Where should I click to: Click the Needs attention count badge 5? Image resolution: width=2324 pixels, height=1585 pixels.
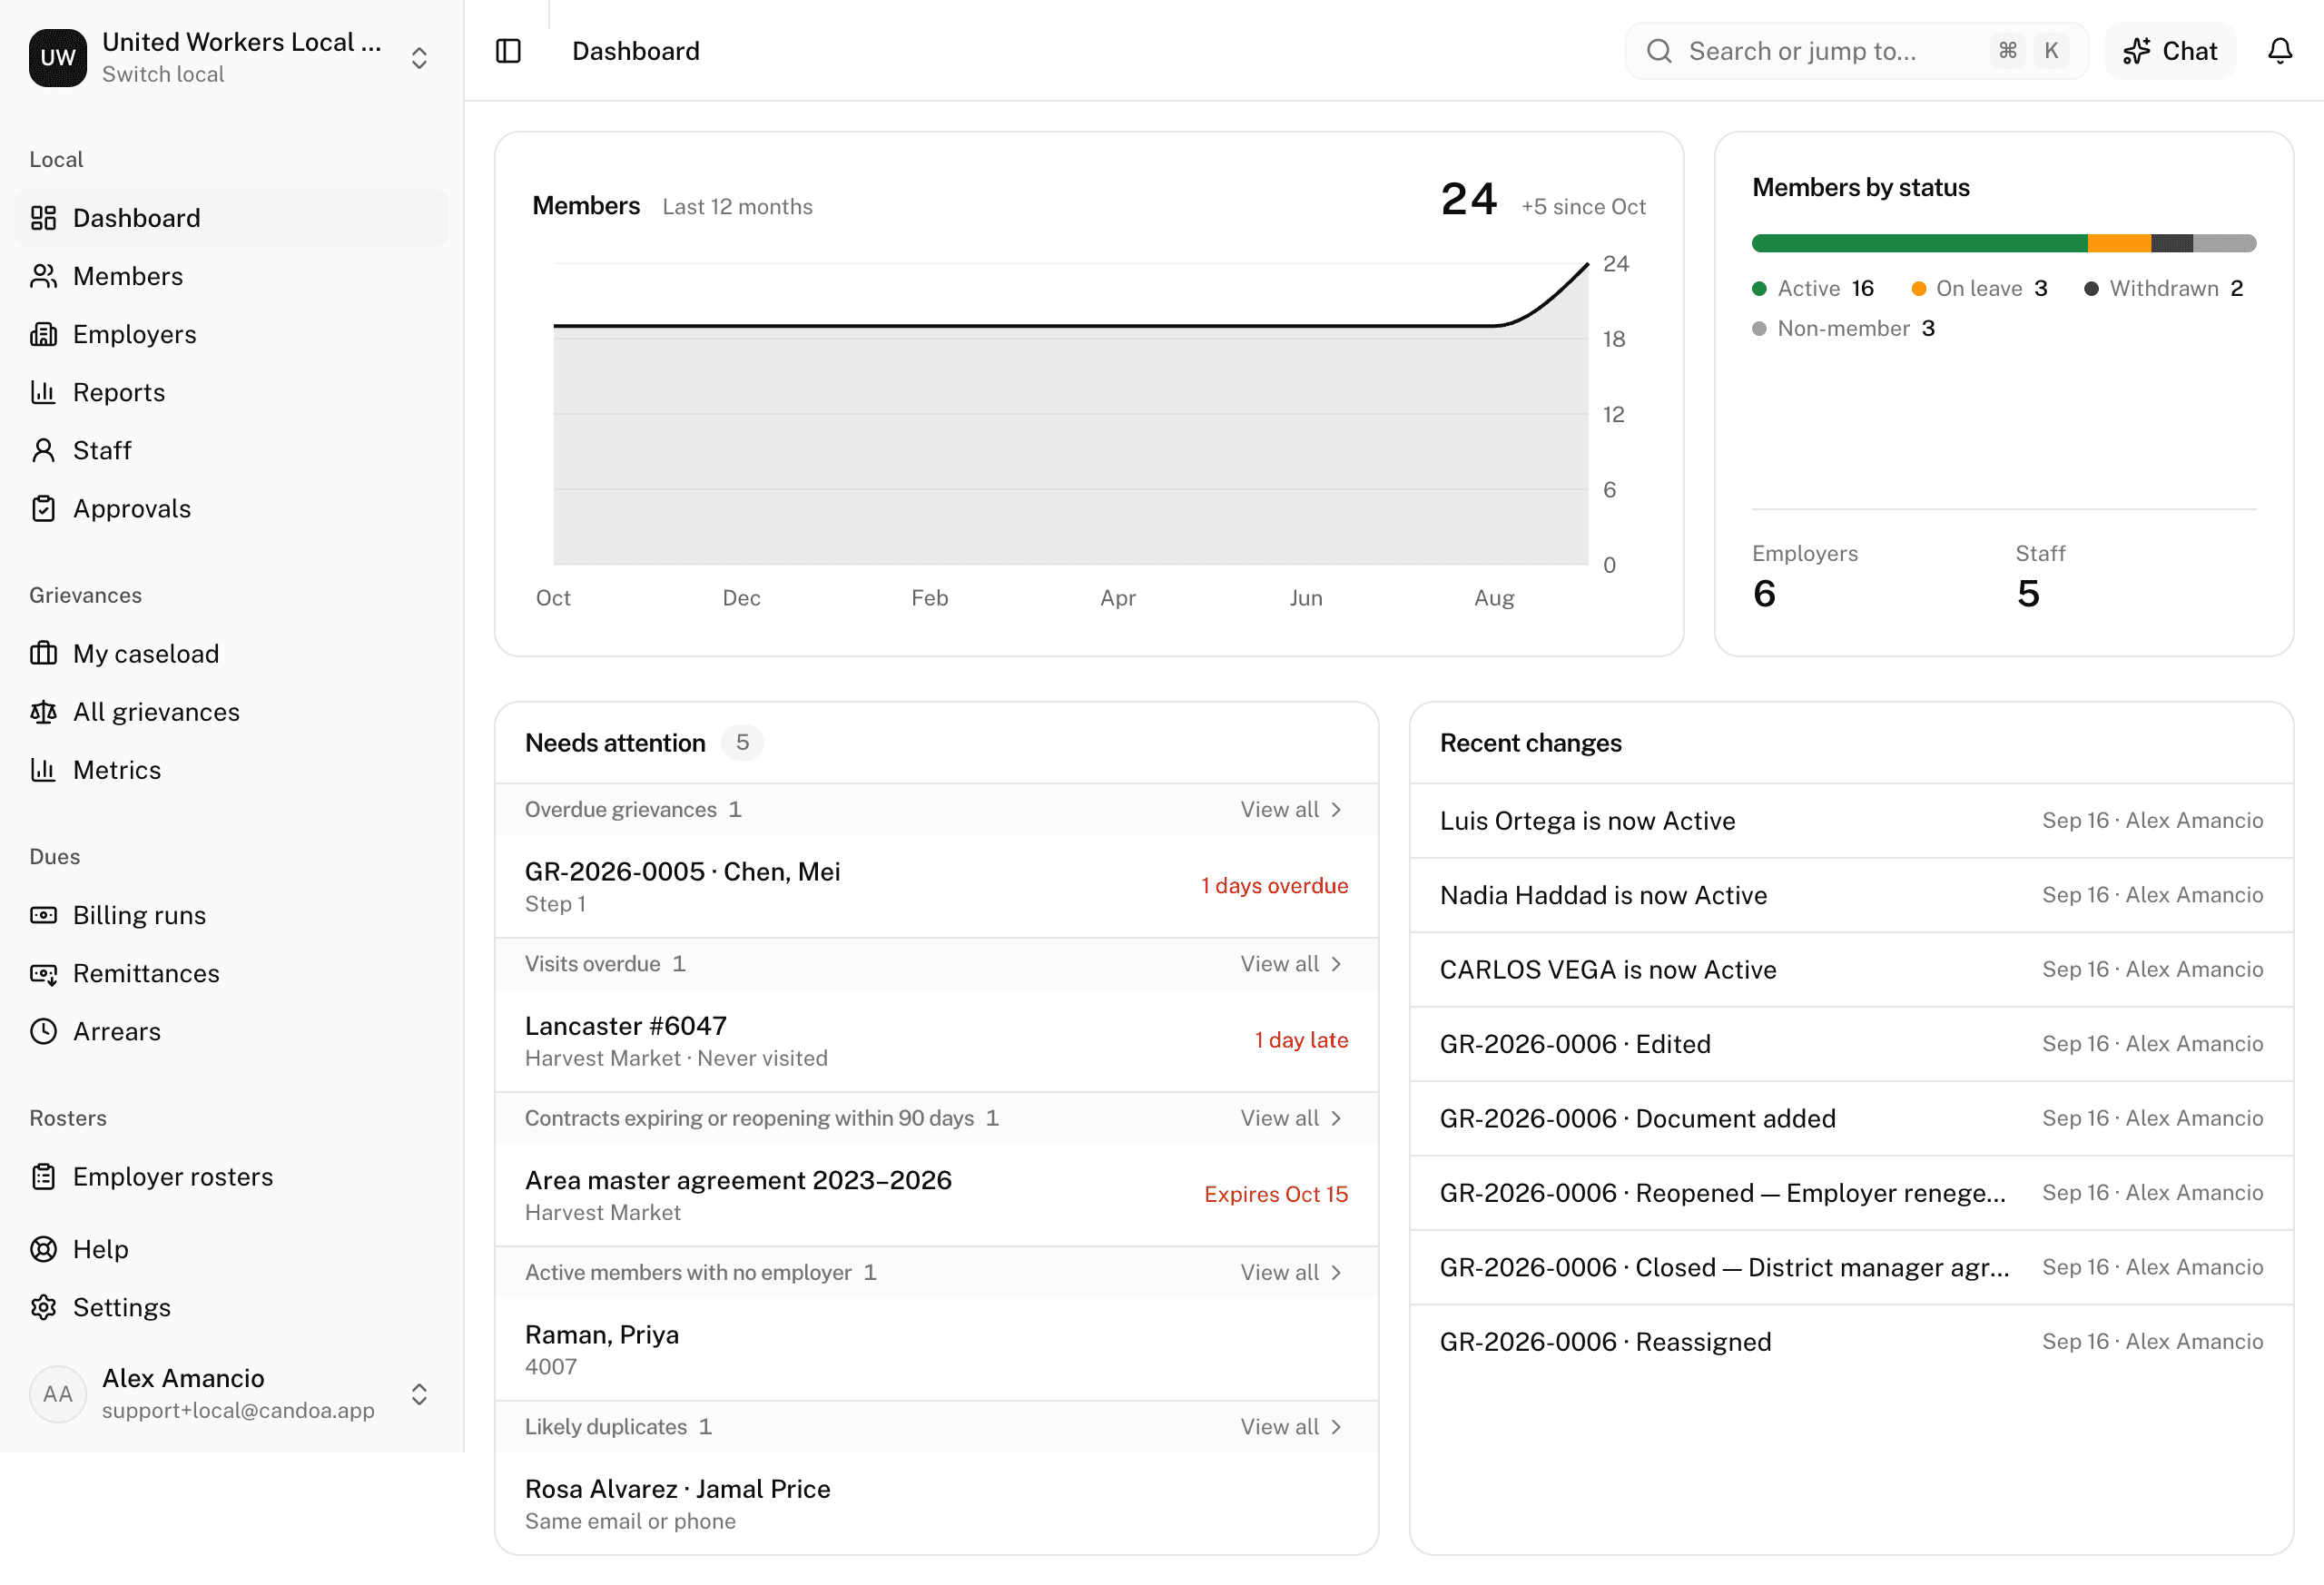[742, 742]
